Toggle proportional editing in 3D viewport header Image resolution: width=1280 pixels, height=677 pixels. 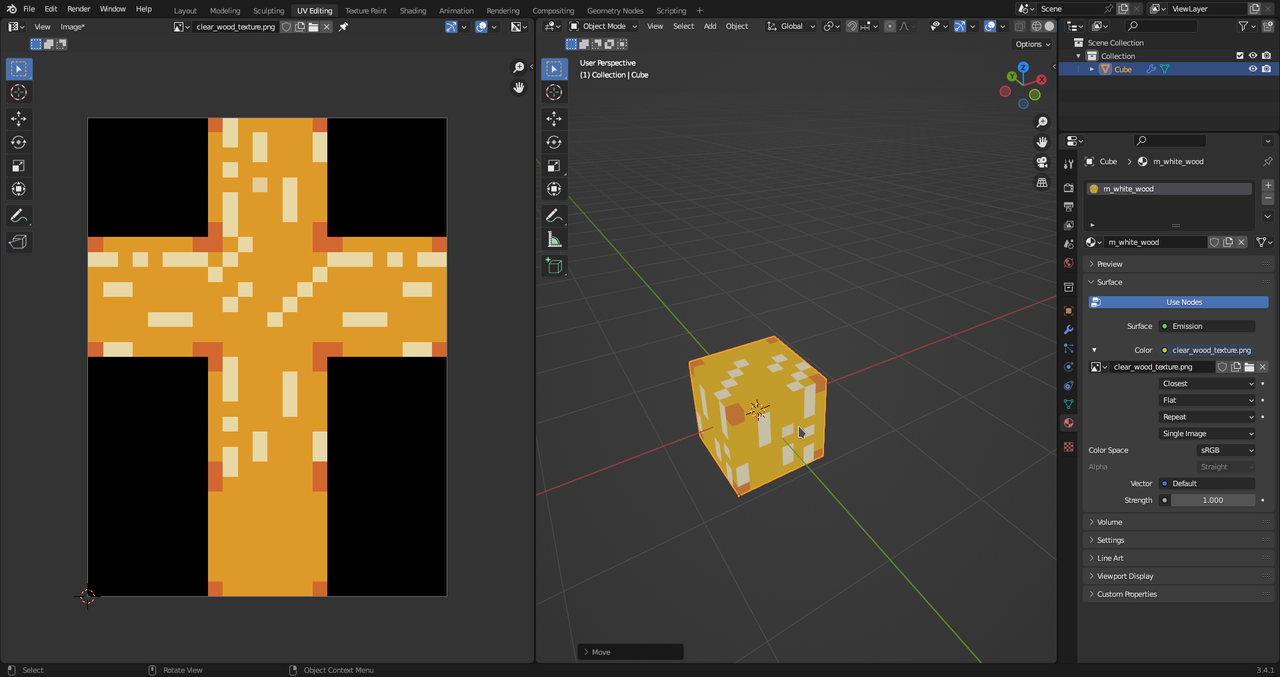890,26
